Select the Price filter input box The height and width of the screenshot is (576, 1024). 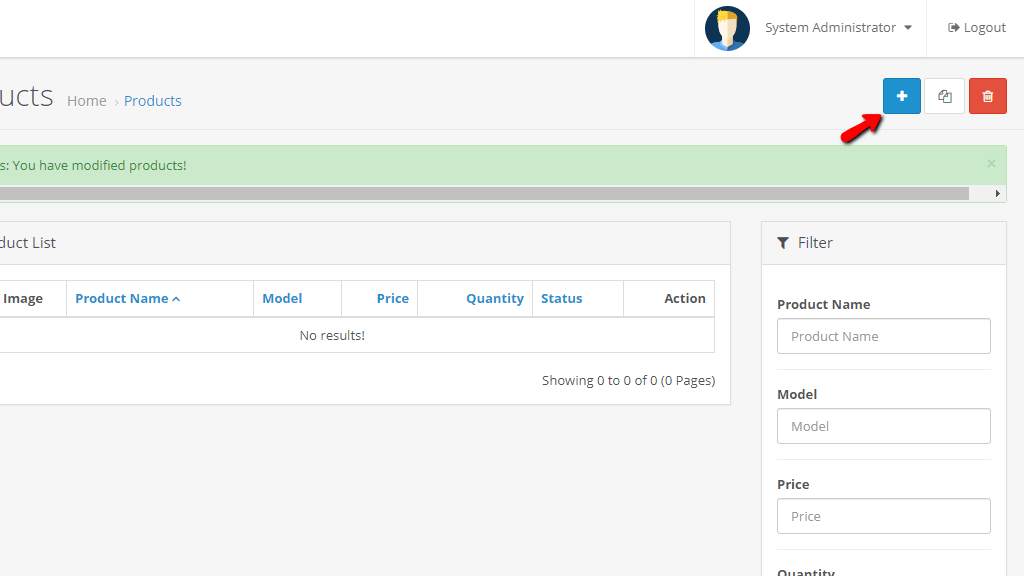click(883, 516)
